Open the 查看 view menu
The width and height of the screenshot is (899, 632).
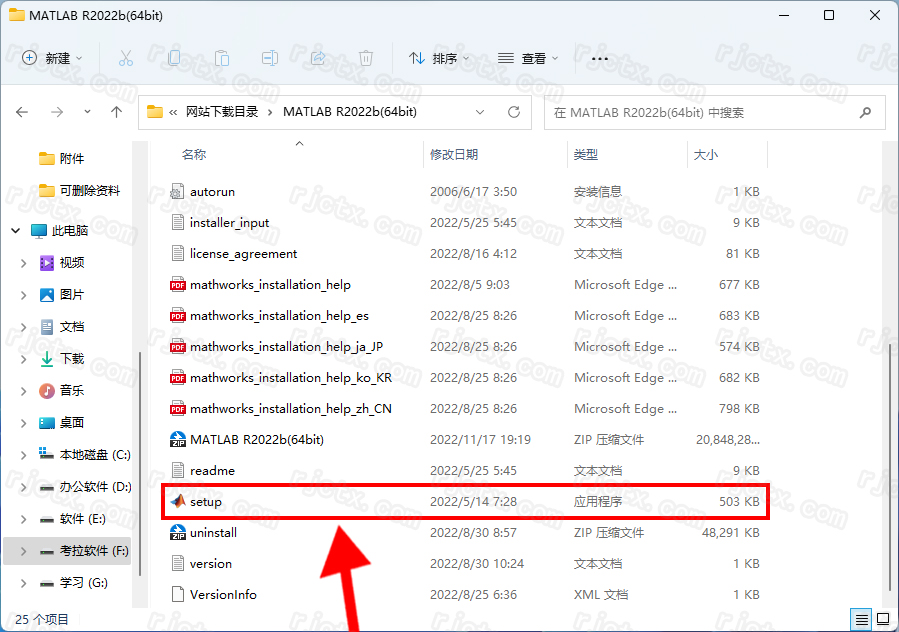point(528,58)
